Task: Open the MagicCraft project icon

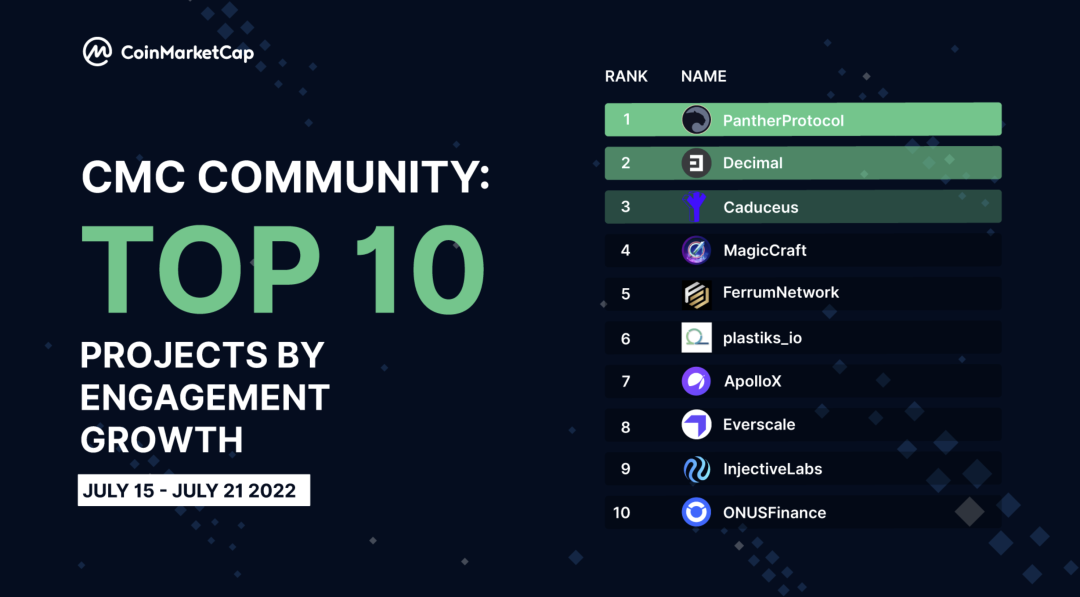Action: (x=696, y=250)
